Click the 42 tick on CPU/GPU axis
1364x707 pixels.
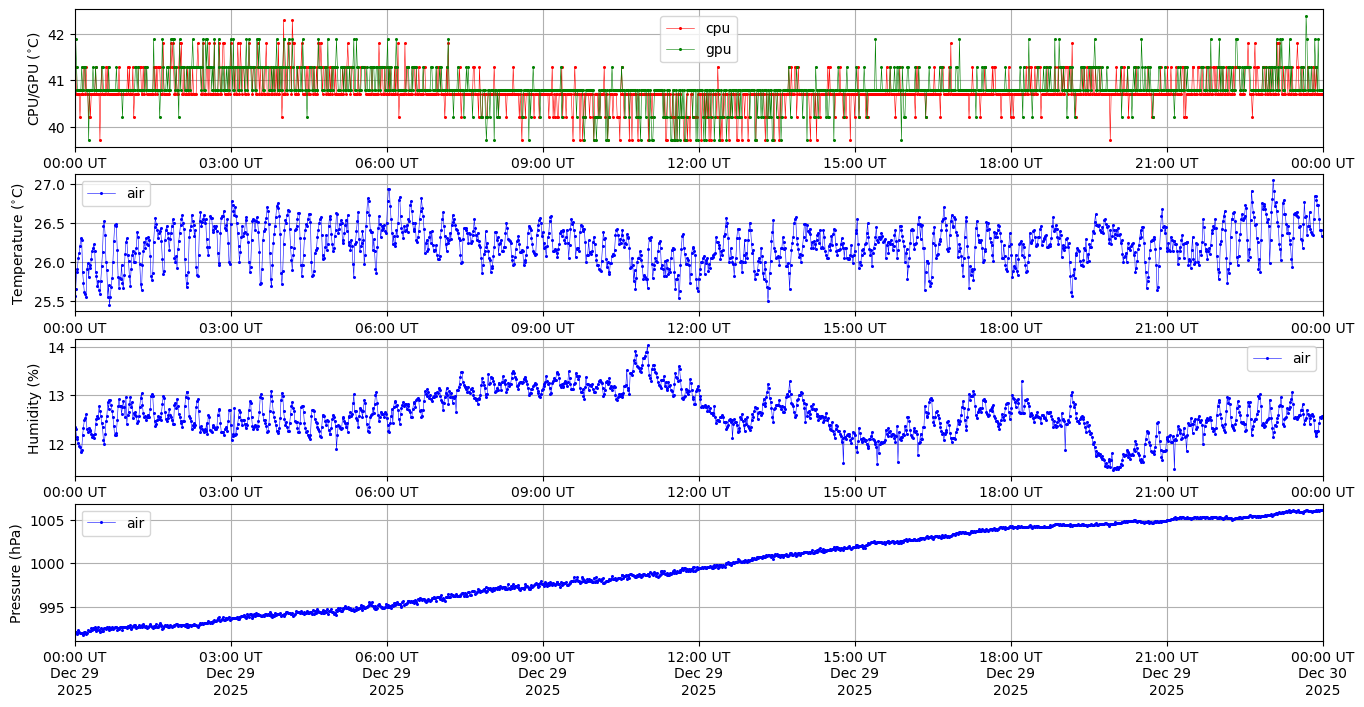[x=56, y=35]
